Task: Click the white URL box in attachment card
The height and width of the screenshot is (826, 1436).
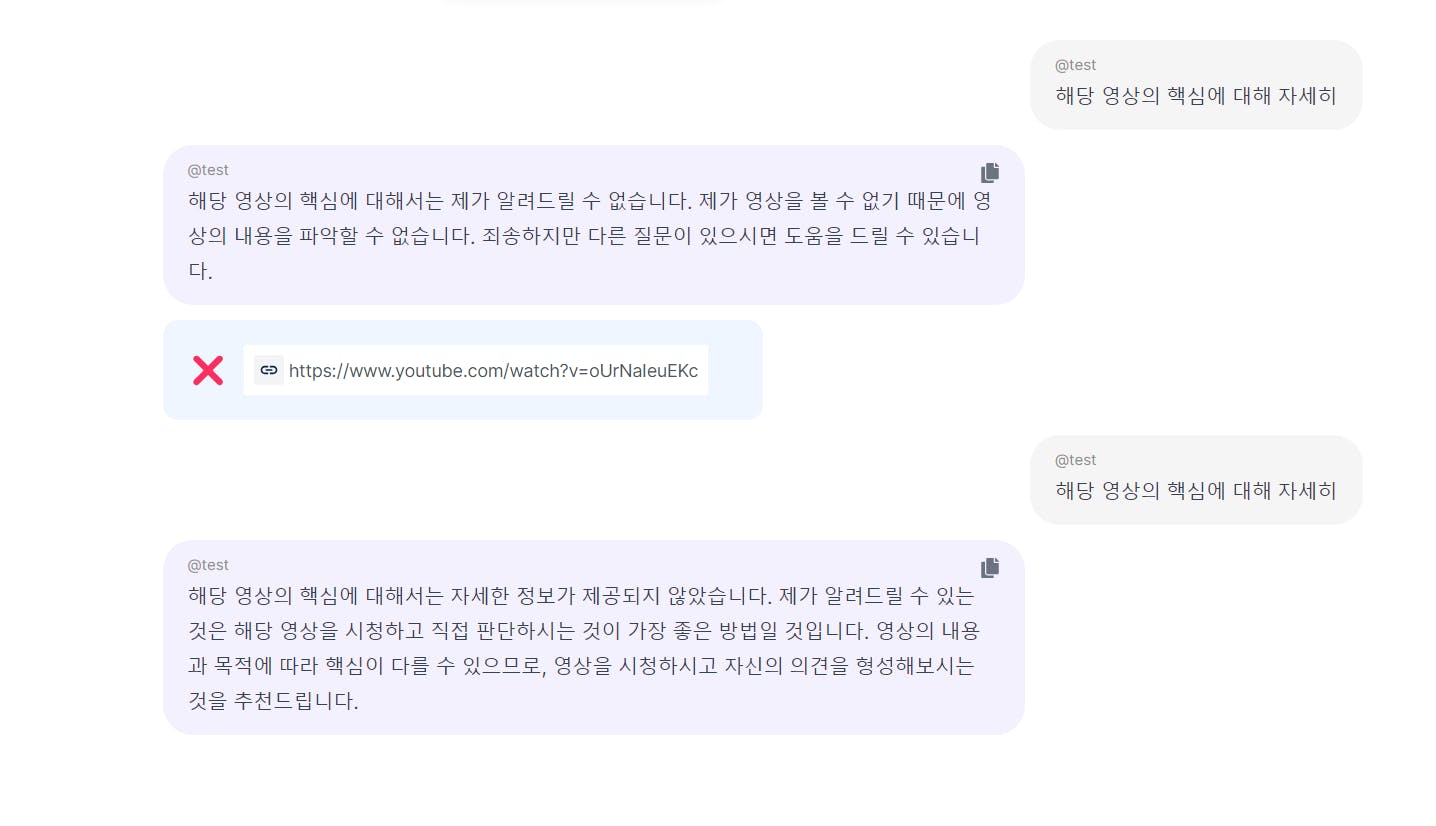Action: coord(476,370)
